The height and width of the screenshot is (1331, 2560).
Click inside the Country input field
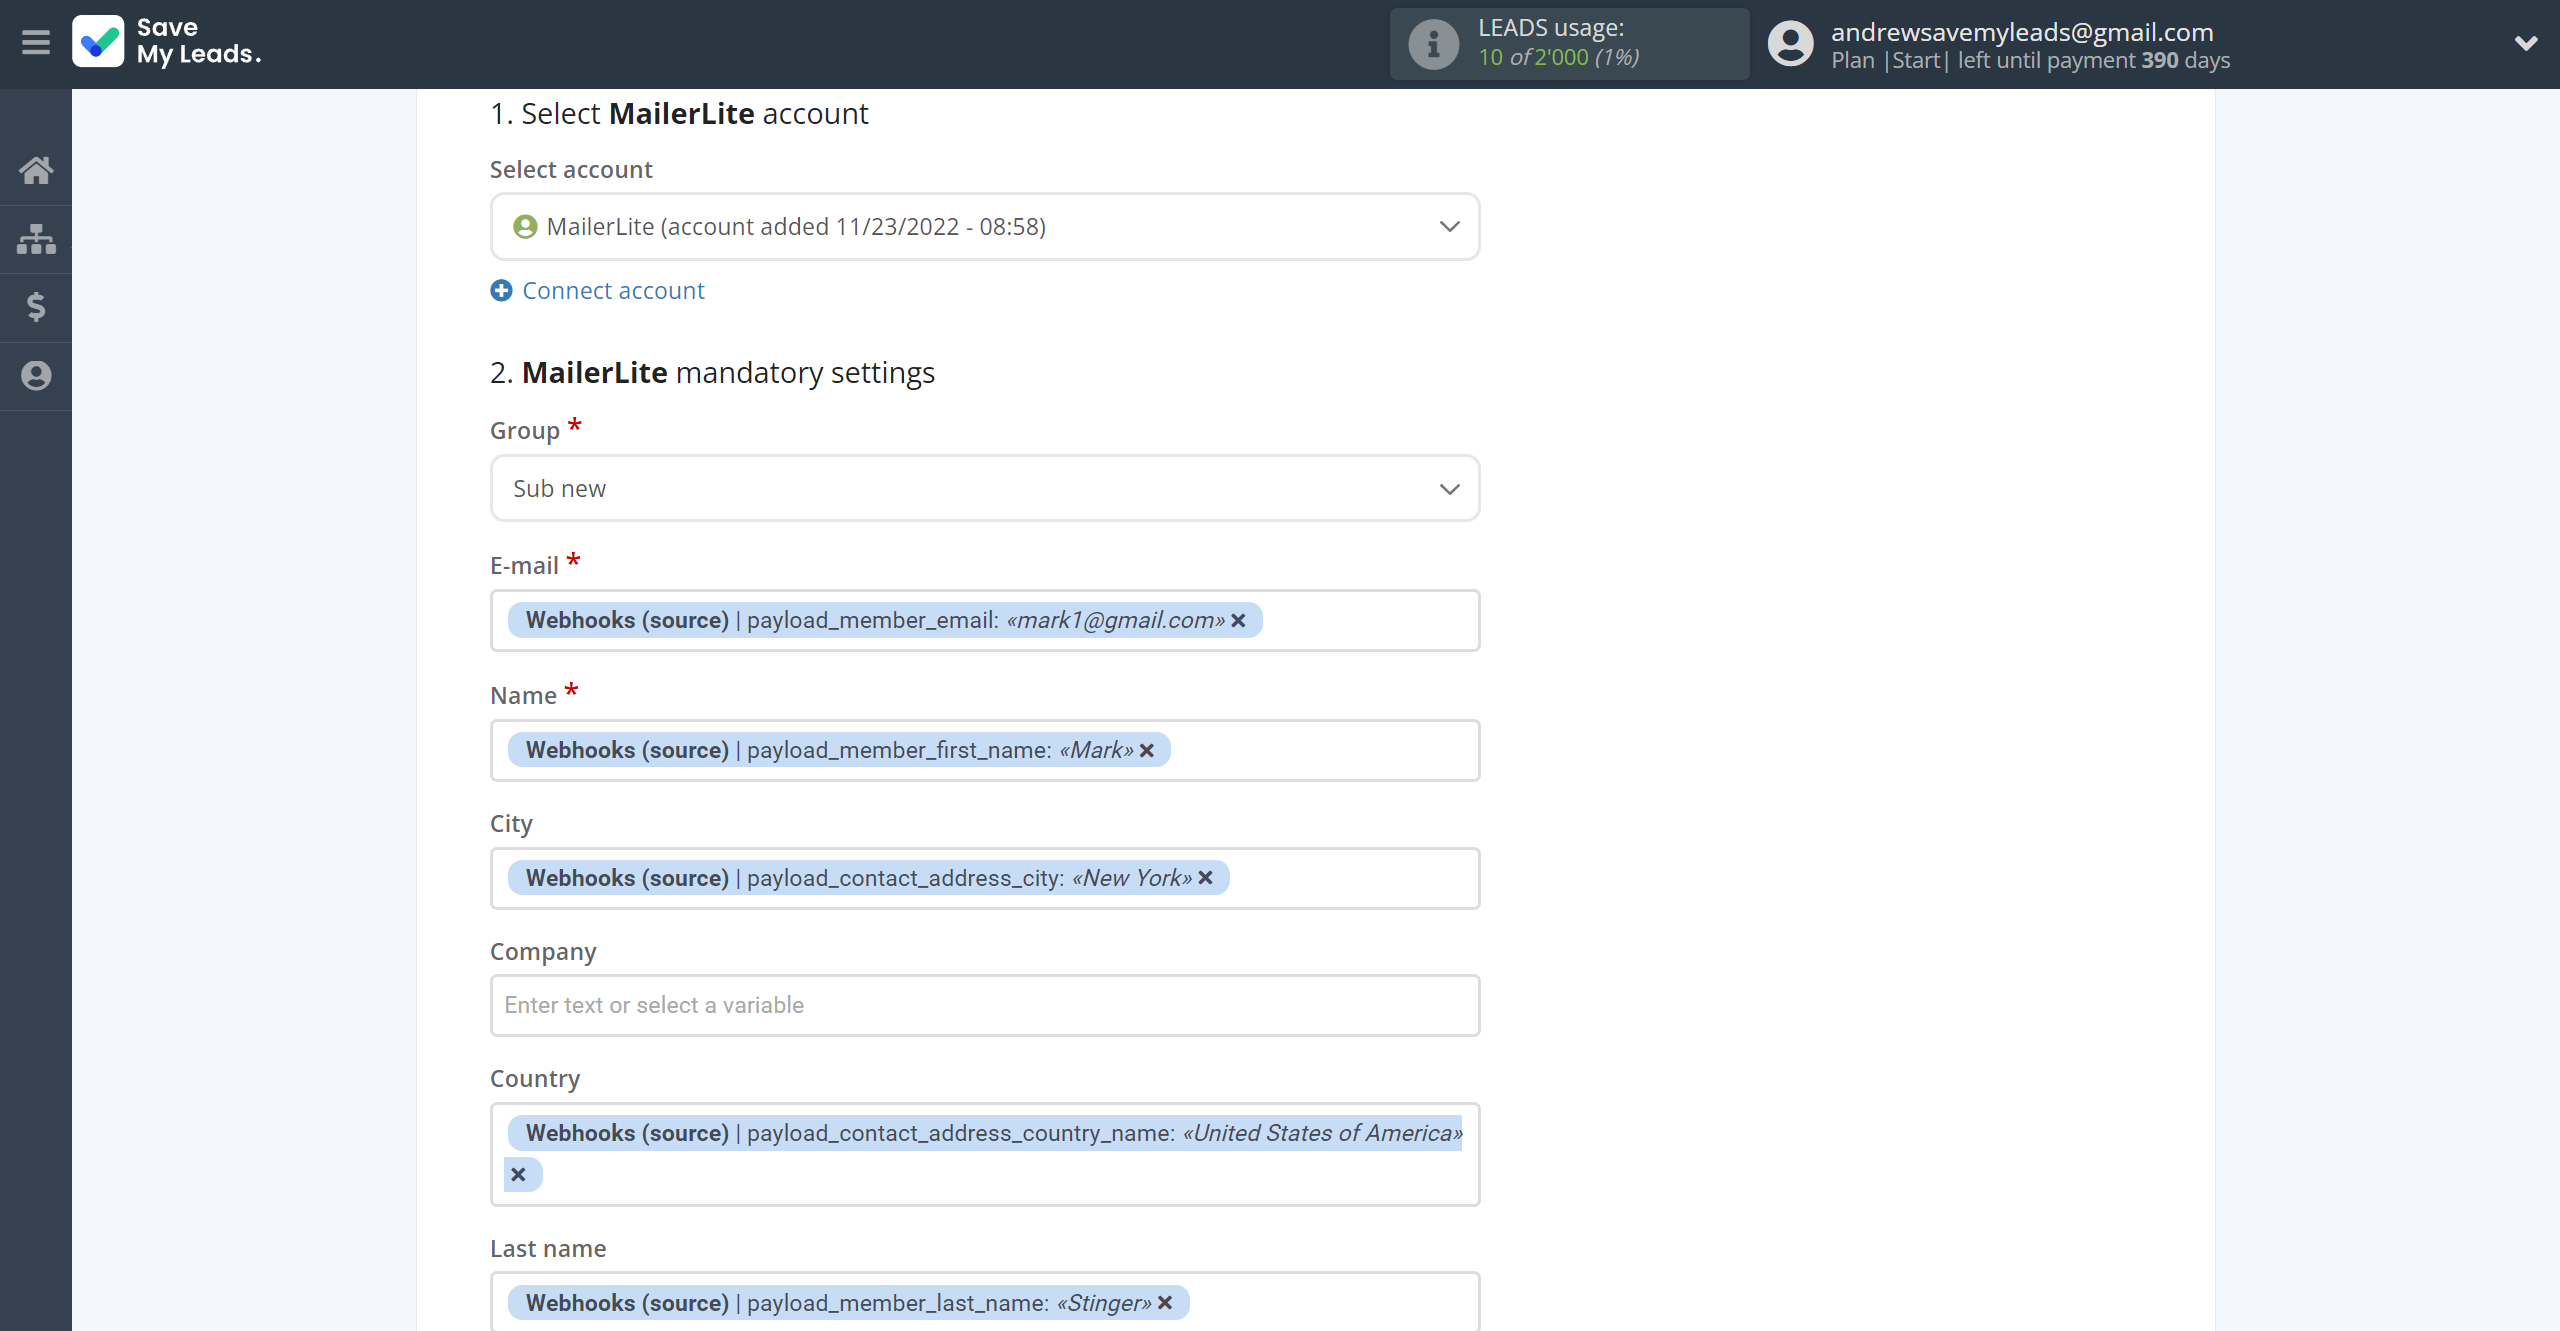point(985,1154)
